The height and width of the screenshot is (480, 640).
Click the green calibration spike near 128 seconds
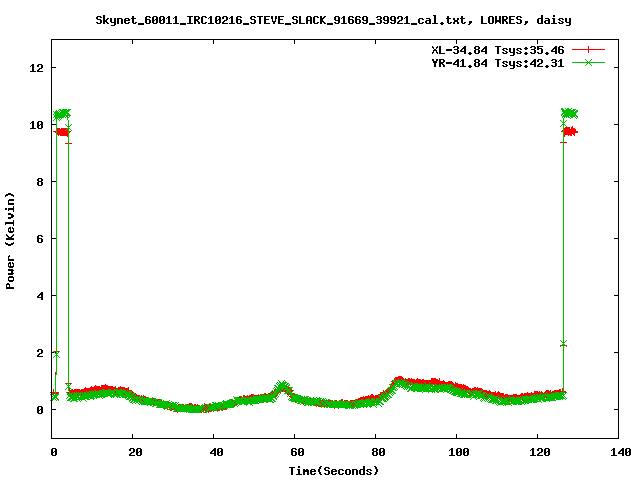point(569,113)
